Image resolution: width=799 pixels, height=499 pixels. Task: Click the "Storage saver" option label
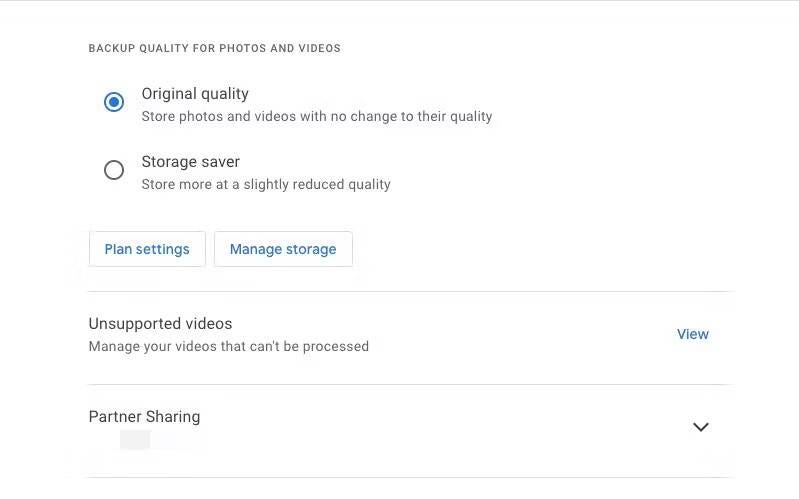pyautogui.click(x=190, y=162)
